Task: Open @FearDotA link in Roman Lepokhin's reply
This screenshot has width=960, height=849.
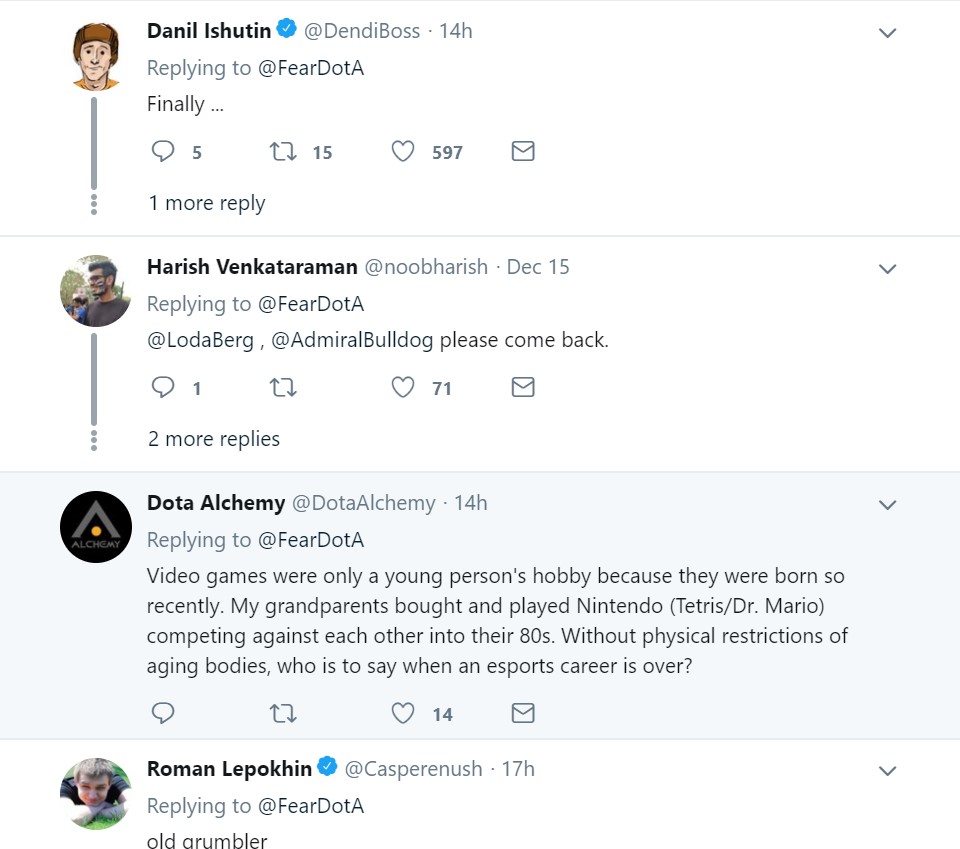Action: 311,806
